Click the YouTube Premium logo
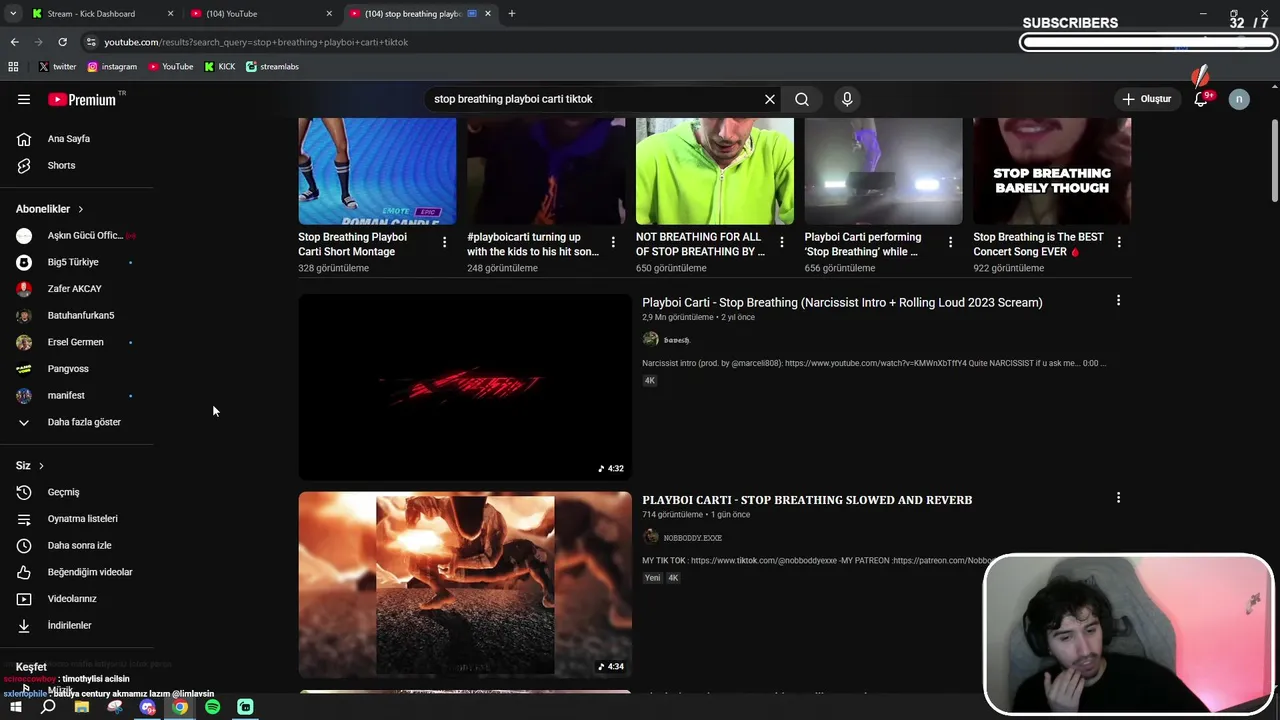This screenshot has width=1280, height=720. (x=82, y=99)
